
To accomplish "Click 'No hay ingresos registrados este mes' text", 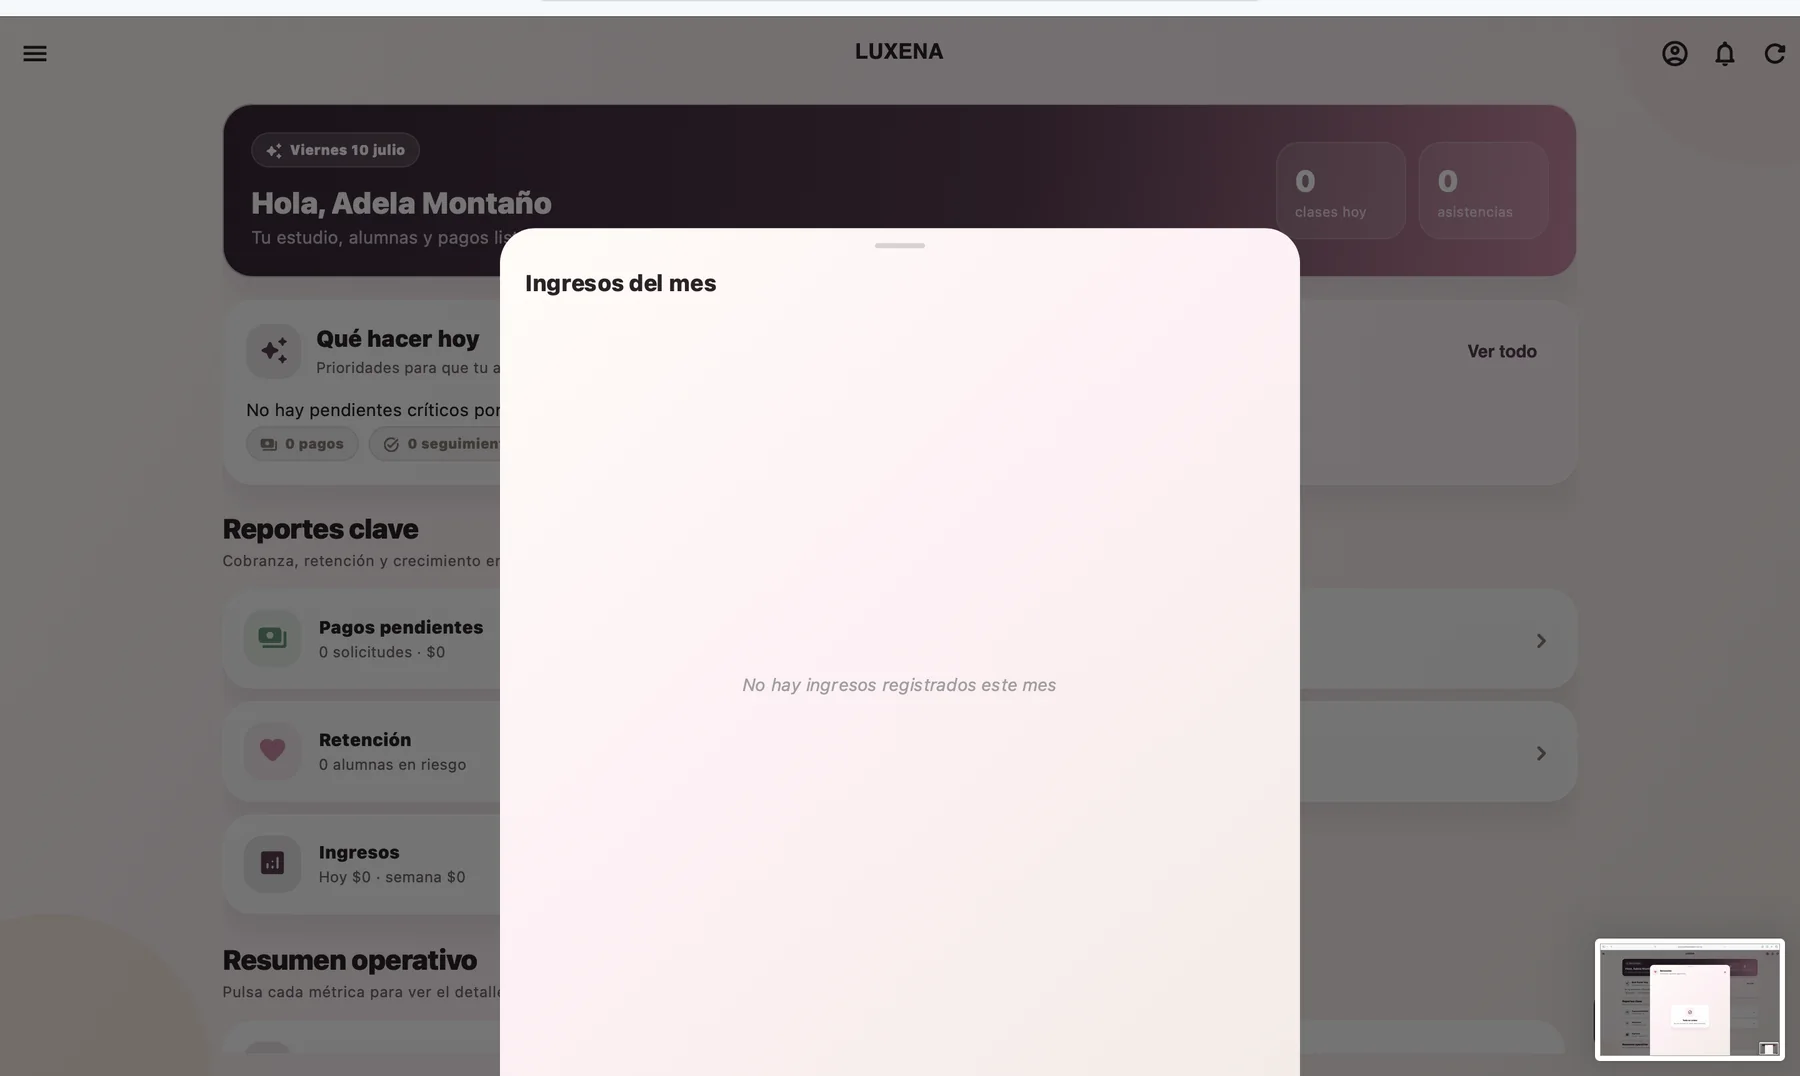I will point(899,685).
